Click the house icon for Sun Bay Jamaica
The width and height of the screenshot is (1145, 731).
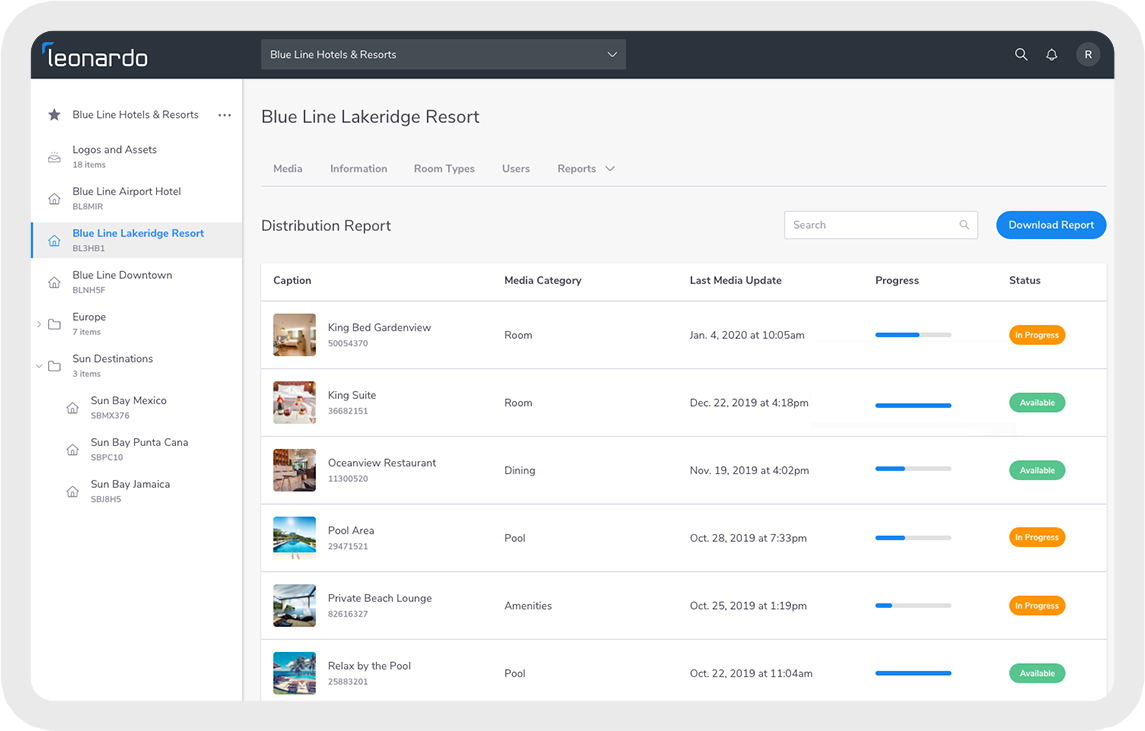tap(72, 491)
